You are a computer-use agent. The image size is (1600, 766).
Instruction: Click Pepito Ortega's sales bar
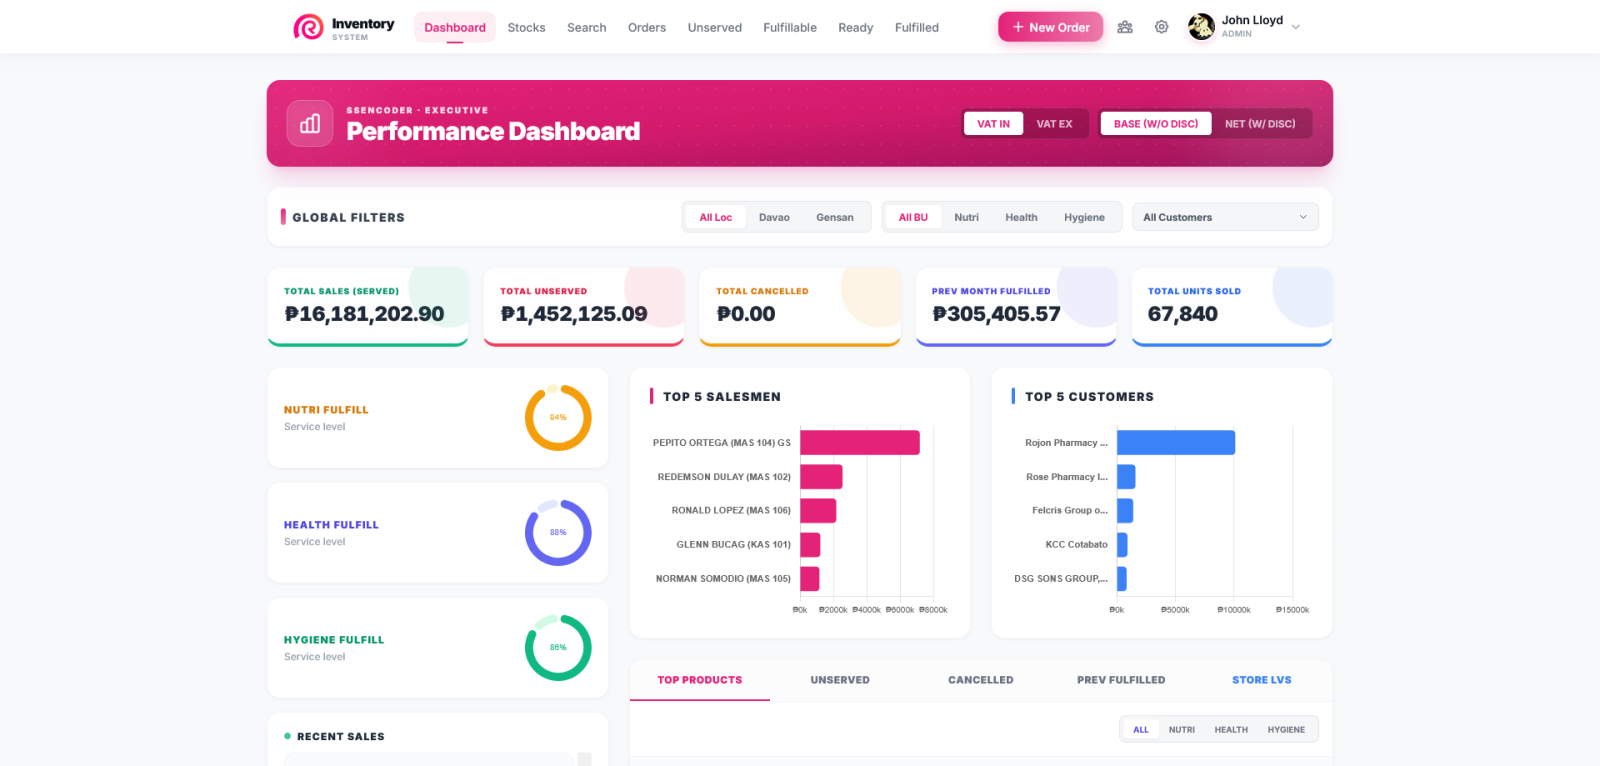click(860, 443)
